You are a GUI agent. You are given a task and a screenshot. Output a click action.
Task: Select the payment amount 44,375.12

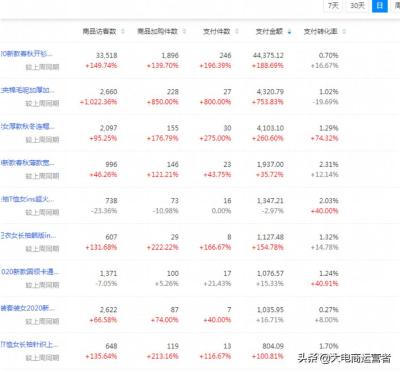(x=268, y=55)
